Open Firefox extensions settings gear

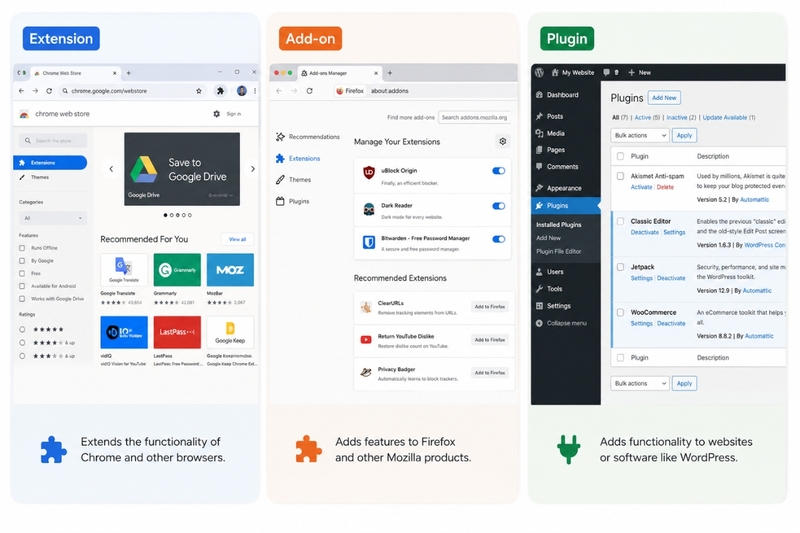pyautogui.click(x=503, y=141)
